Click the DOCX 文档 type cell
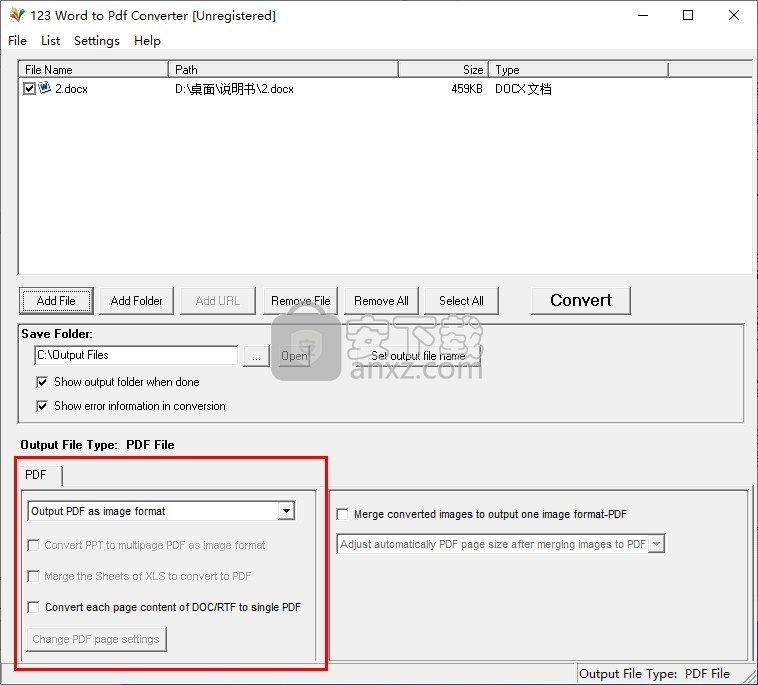758x685 pixels. point(523,89)
